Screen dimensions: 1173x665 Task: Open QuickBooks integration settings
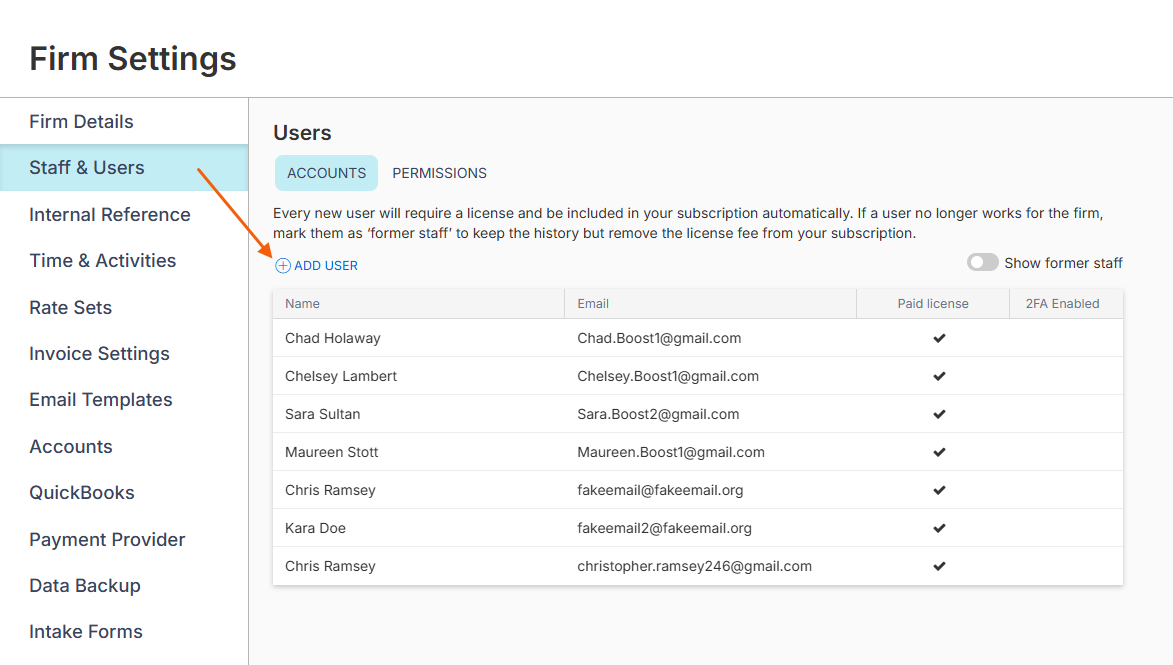82,492
